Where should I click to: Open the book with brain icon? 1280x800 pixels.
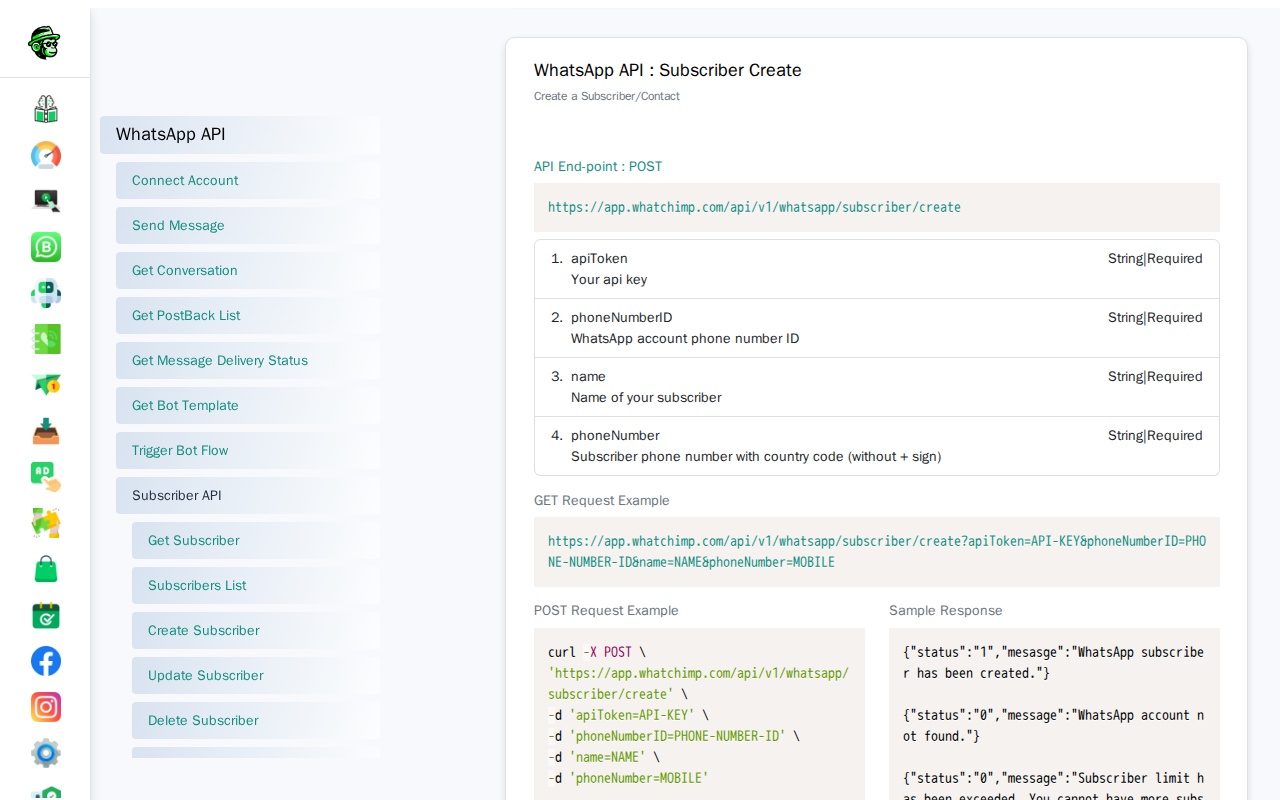pos(46,109)
